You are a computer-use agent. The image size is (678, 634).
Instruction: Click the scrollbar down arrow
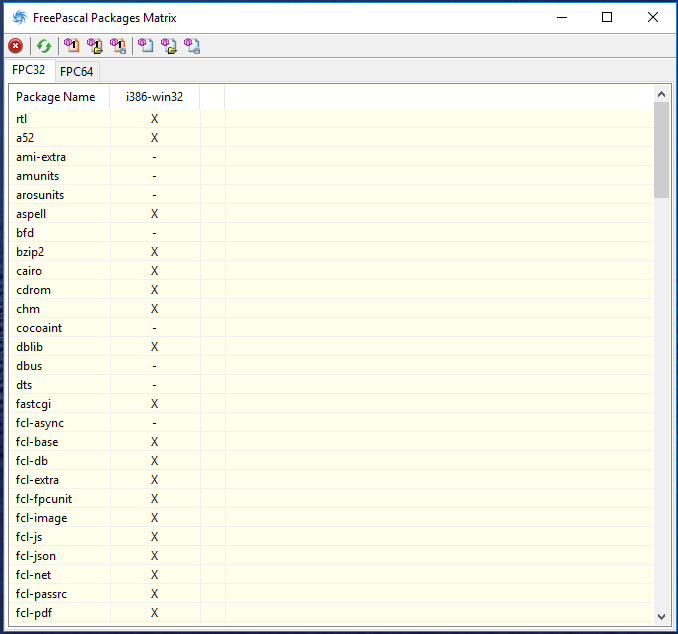coord(661,616)
